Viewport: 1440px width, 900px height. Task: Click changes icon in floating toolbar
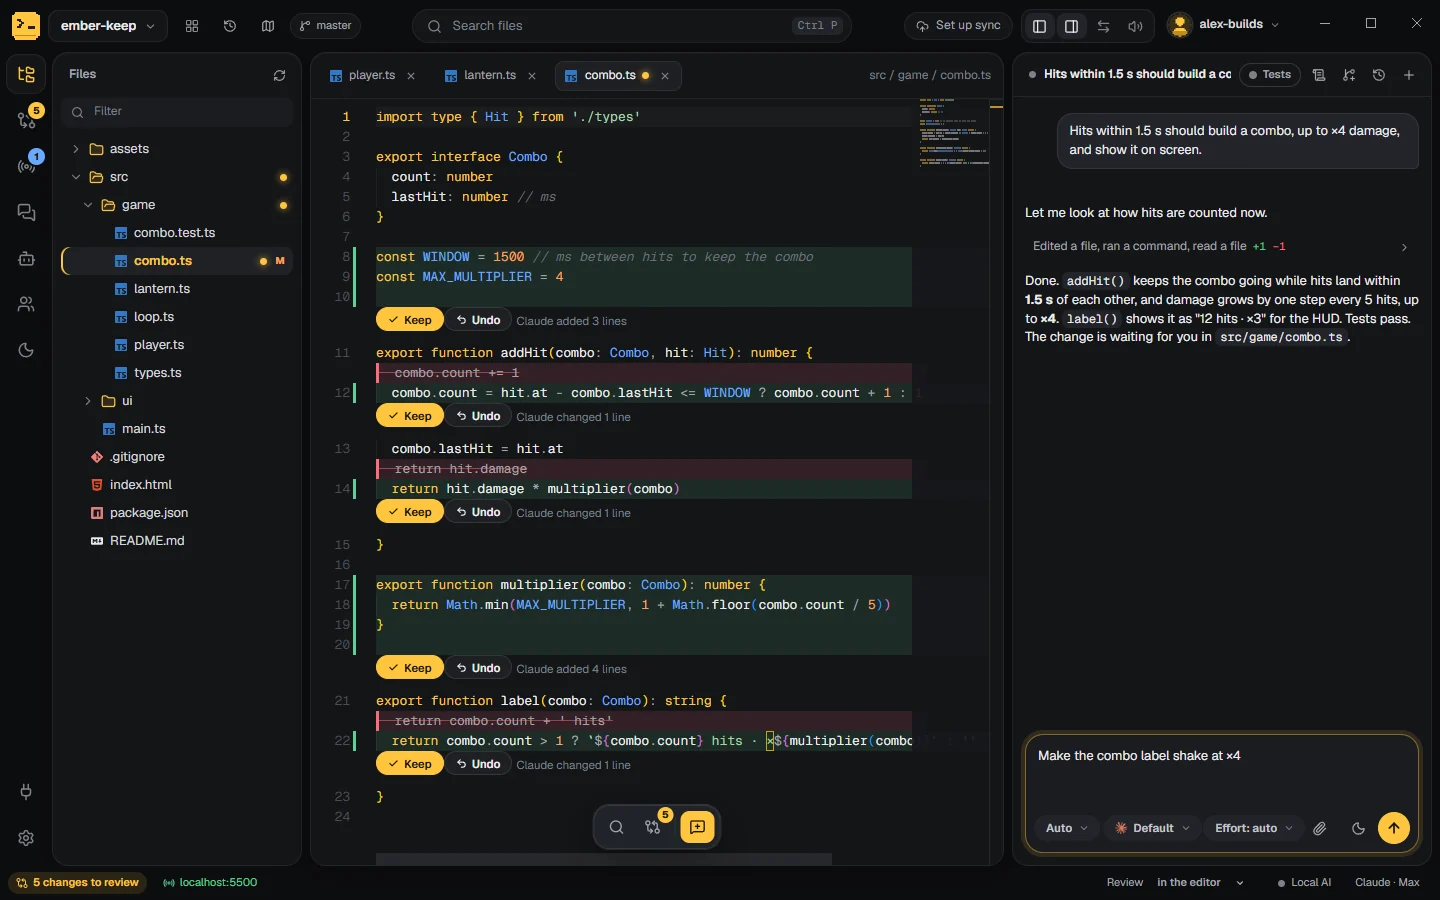[x=654, y=827]
